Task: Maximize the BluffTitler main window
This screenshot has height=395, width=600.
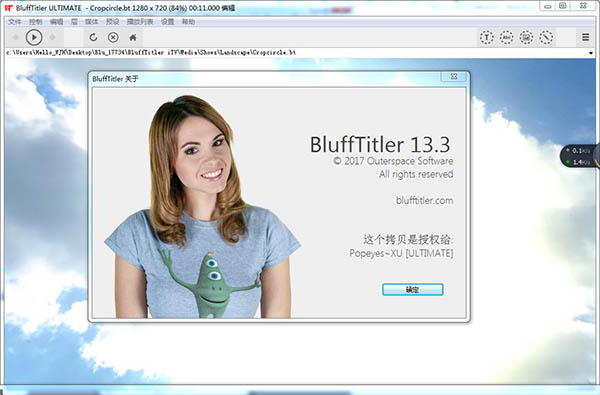Action: [562, 6]
